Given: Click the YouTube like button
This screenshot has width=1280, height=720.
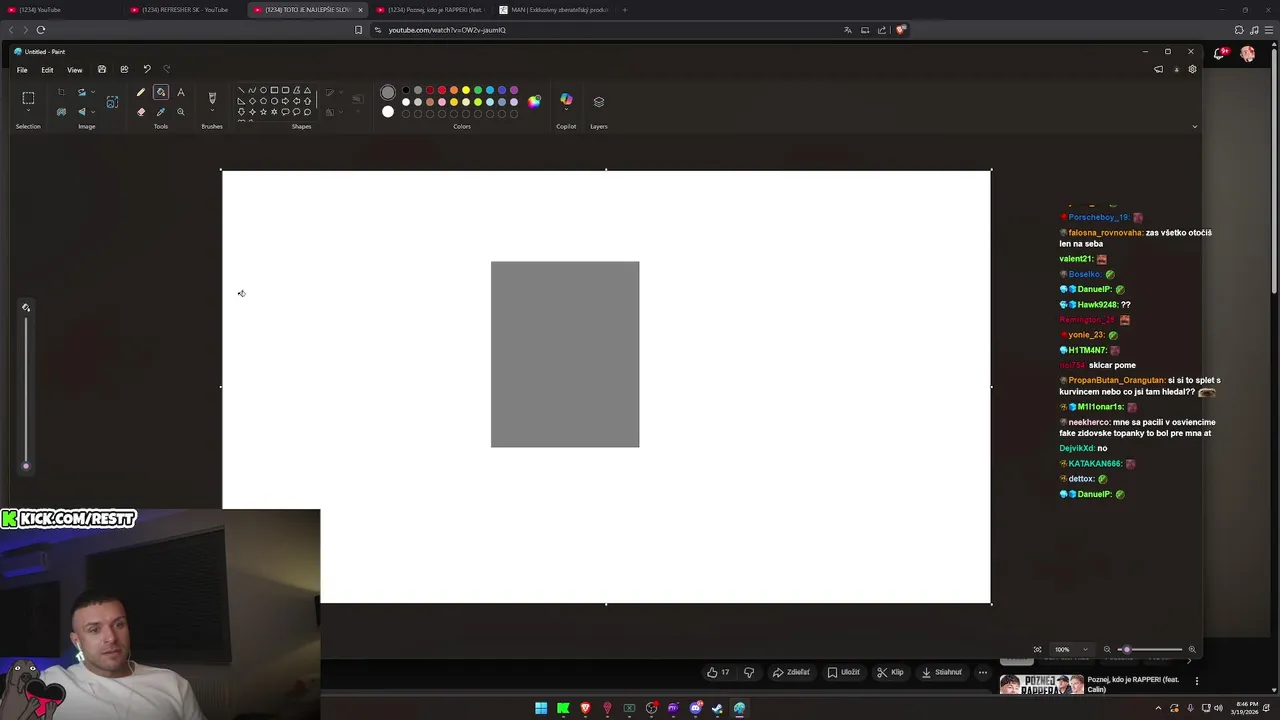Looking at the screenshot, I should (x=718, y=672).
